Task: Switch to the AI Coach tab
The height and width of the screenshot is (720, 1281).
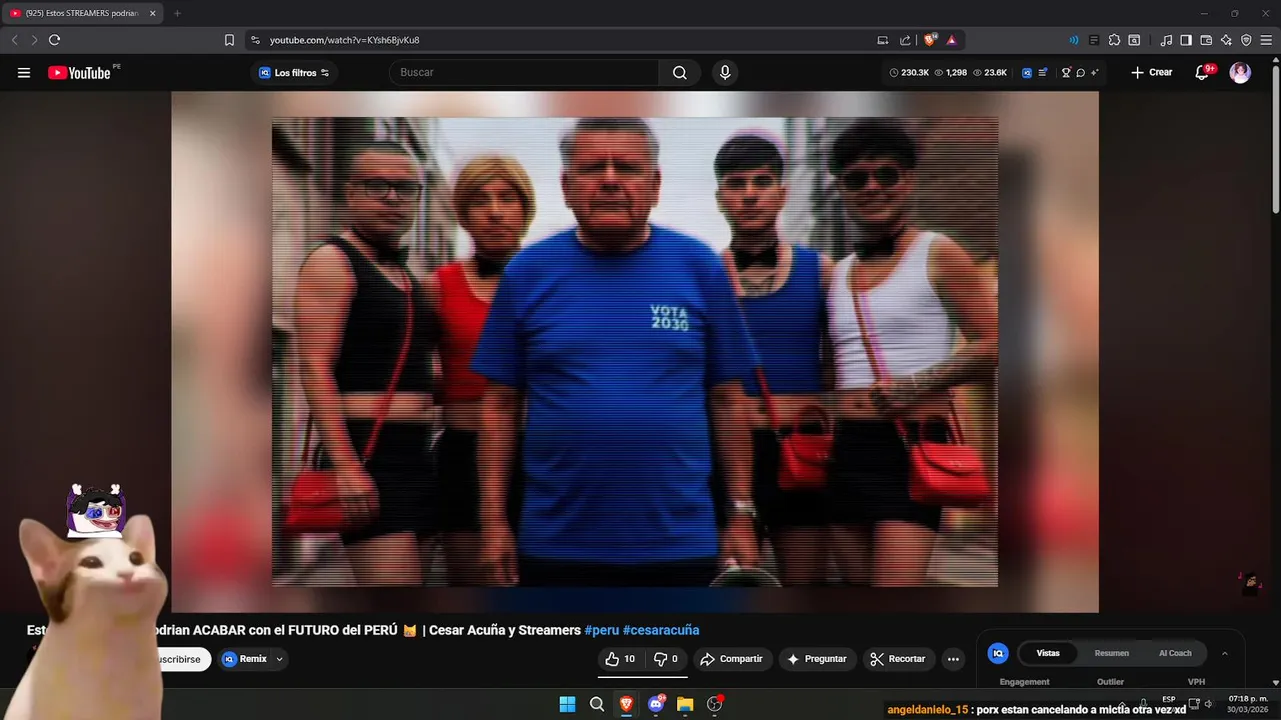Action: (x=1175, y=653)
